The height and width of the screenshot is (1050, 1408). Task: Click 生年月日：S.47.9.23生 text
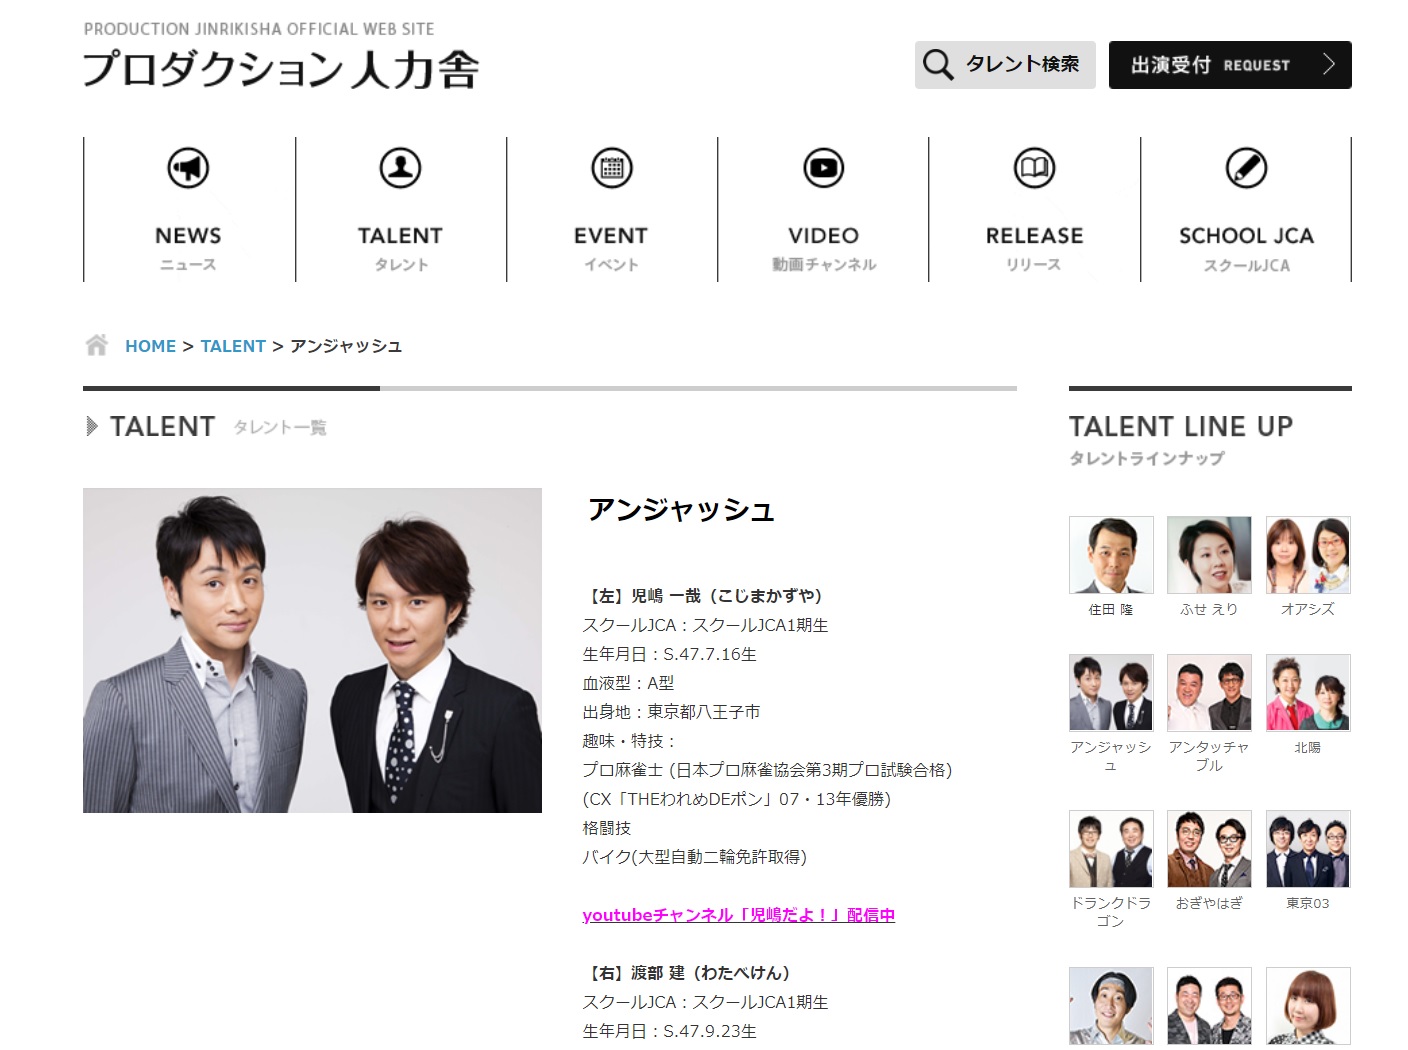(669, 1031)
